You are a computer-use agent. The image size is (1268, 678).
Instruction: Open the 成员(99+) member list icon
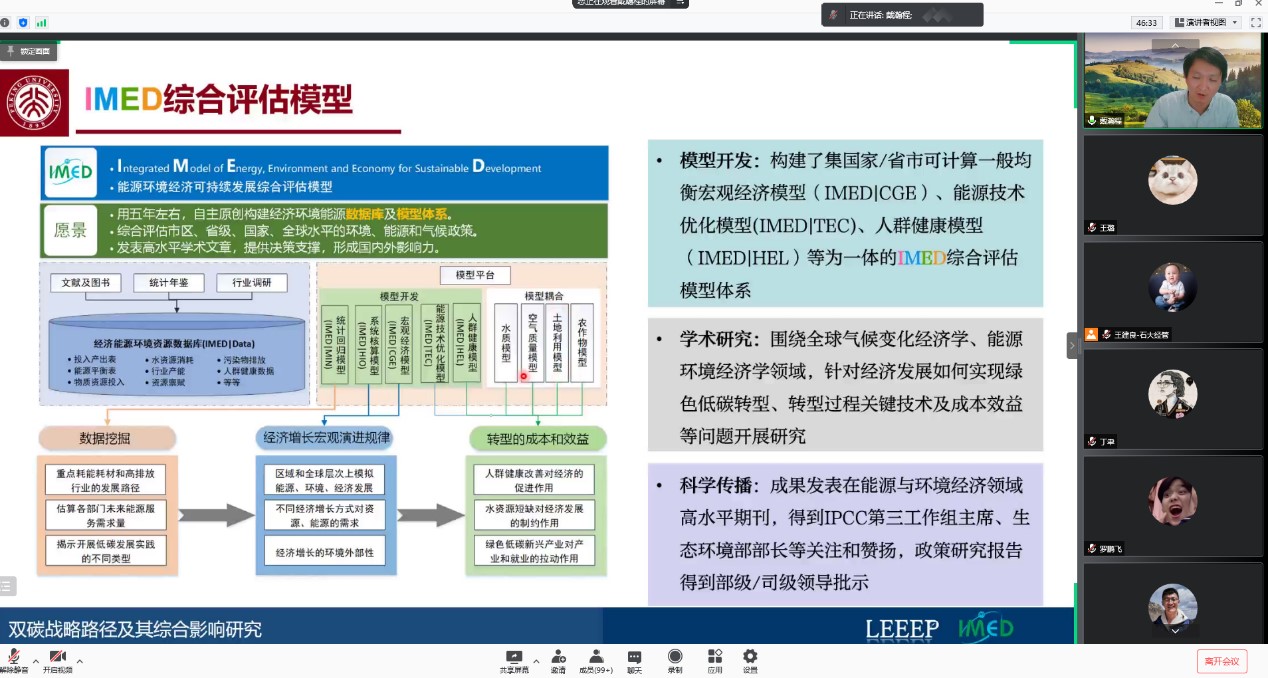596,656
